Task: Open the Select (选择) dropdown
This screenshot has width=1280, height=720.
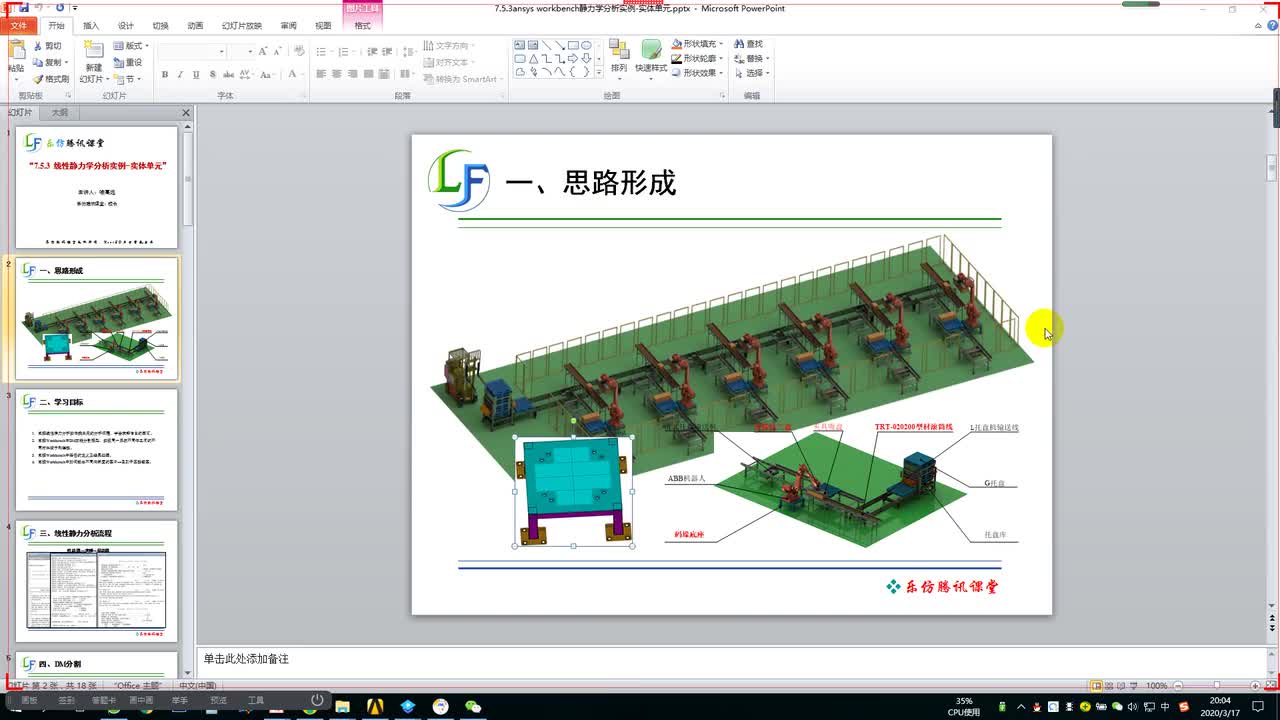Action: [750, 73]
